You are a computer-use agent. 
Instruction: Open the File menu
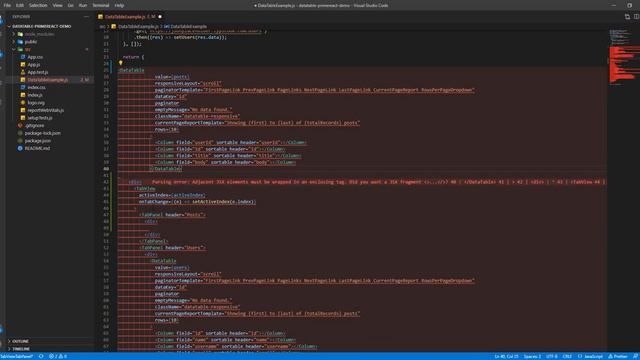click(x=7, y=5)
